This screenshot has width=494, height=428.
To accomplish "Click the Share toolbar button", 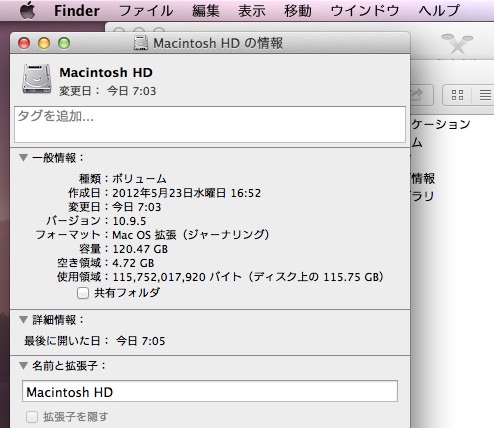I will [421, 95].
